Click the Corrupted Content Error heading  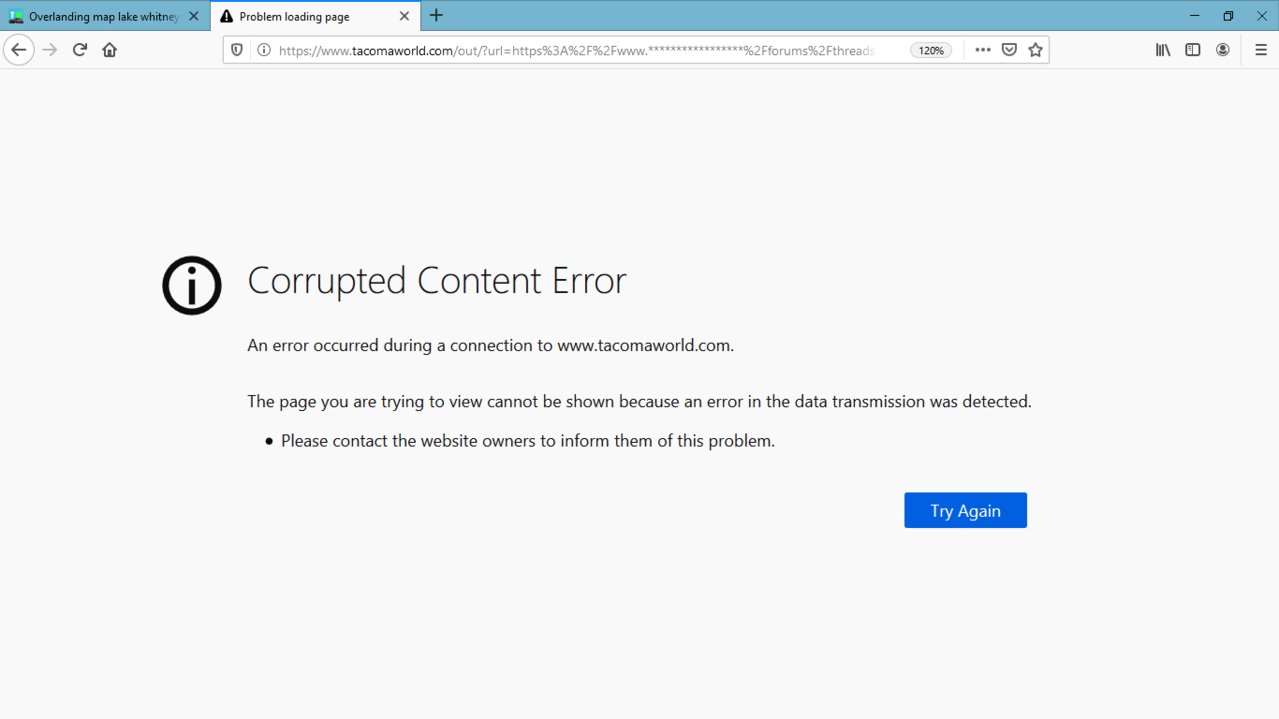437,281
